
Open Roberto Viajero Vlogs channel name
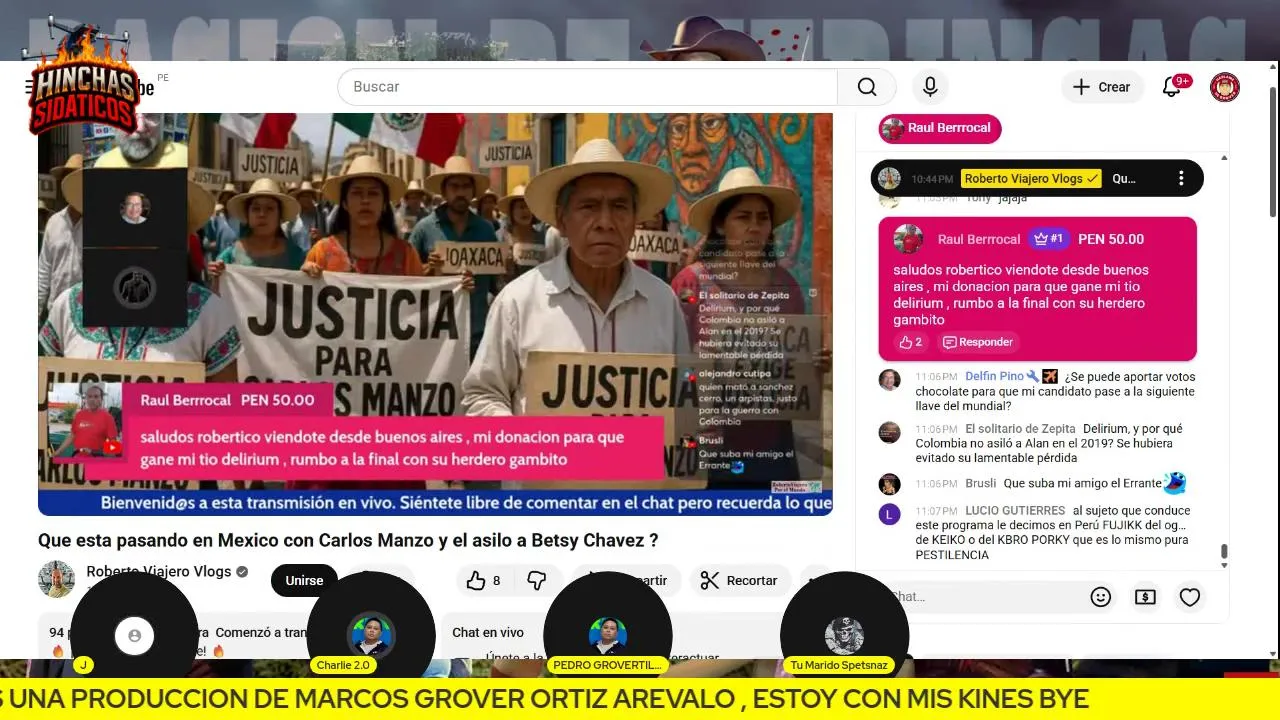point(158,572)
